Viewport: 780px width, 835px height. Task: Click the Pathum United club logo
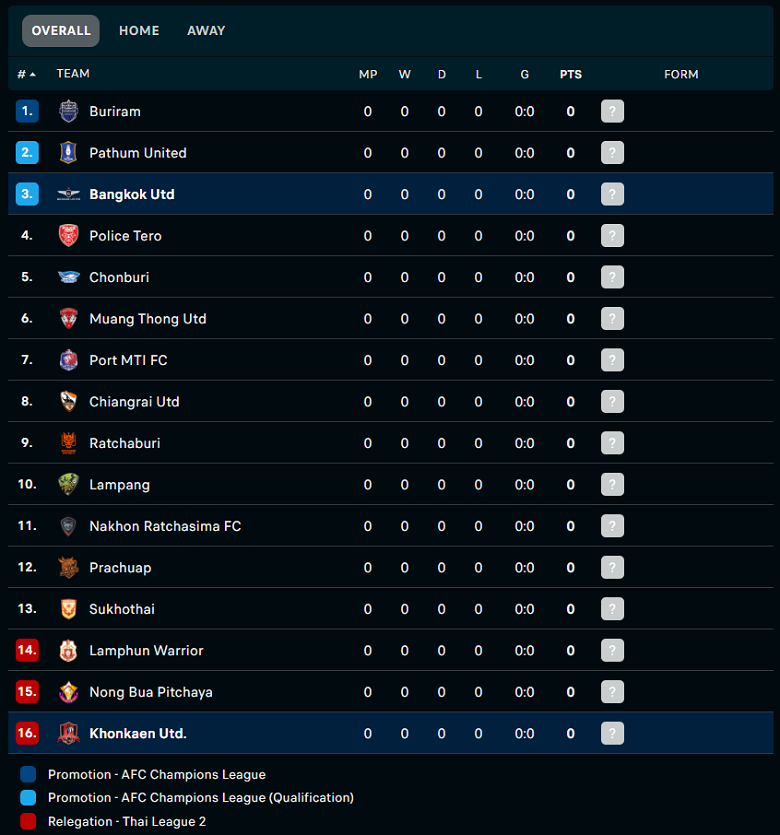(x=69, y=153)
